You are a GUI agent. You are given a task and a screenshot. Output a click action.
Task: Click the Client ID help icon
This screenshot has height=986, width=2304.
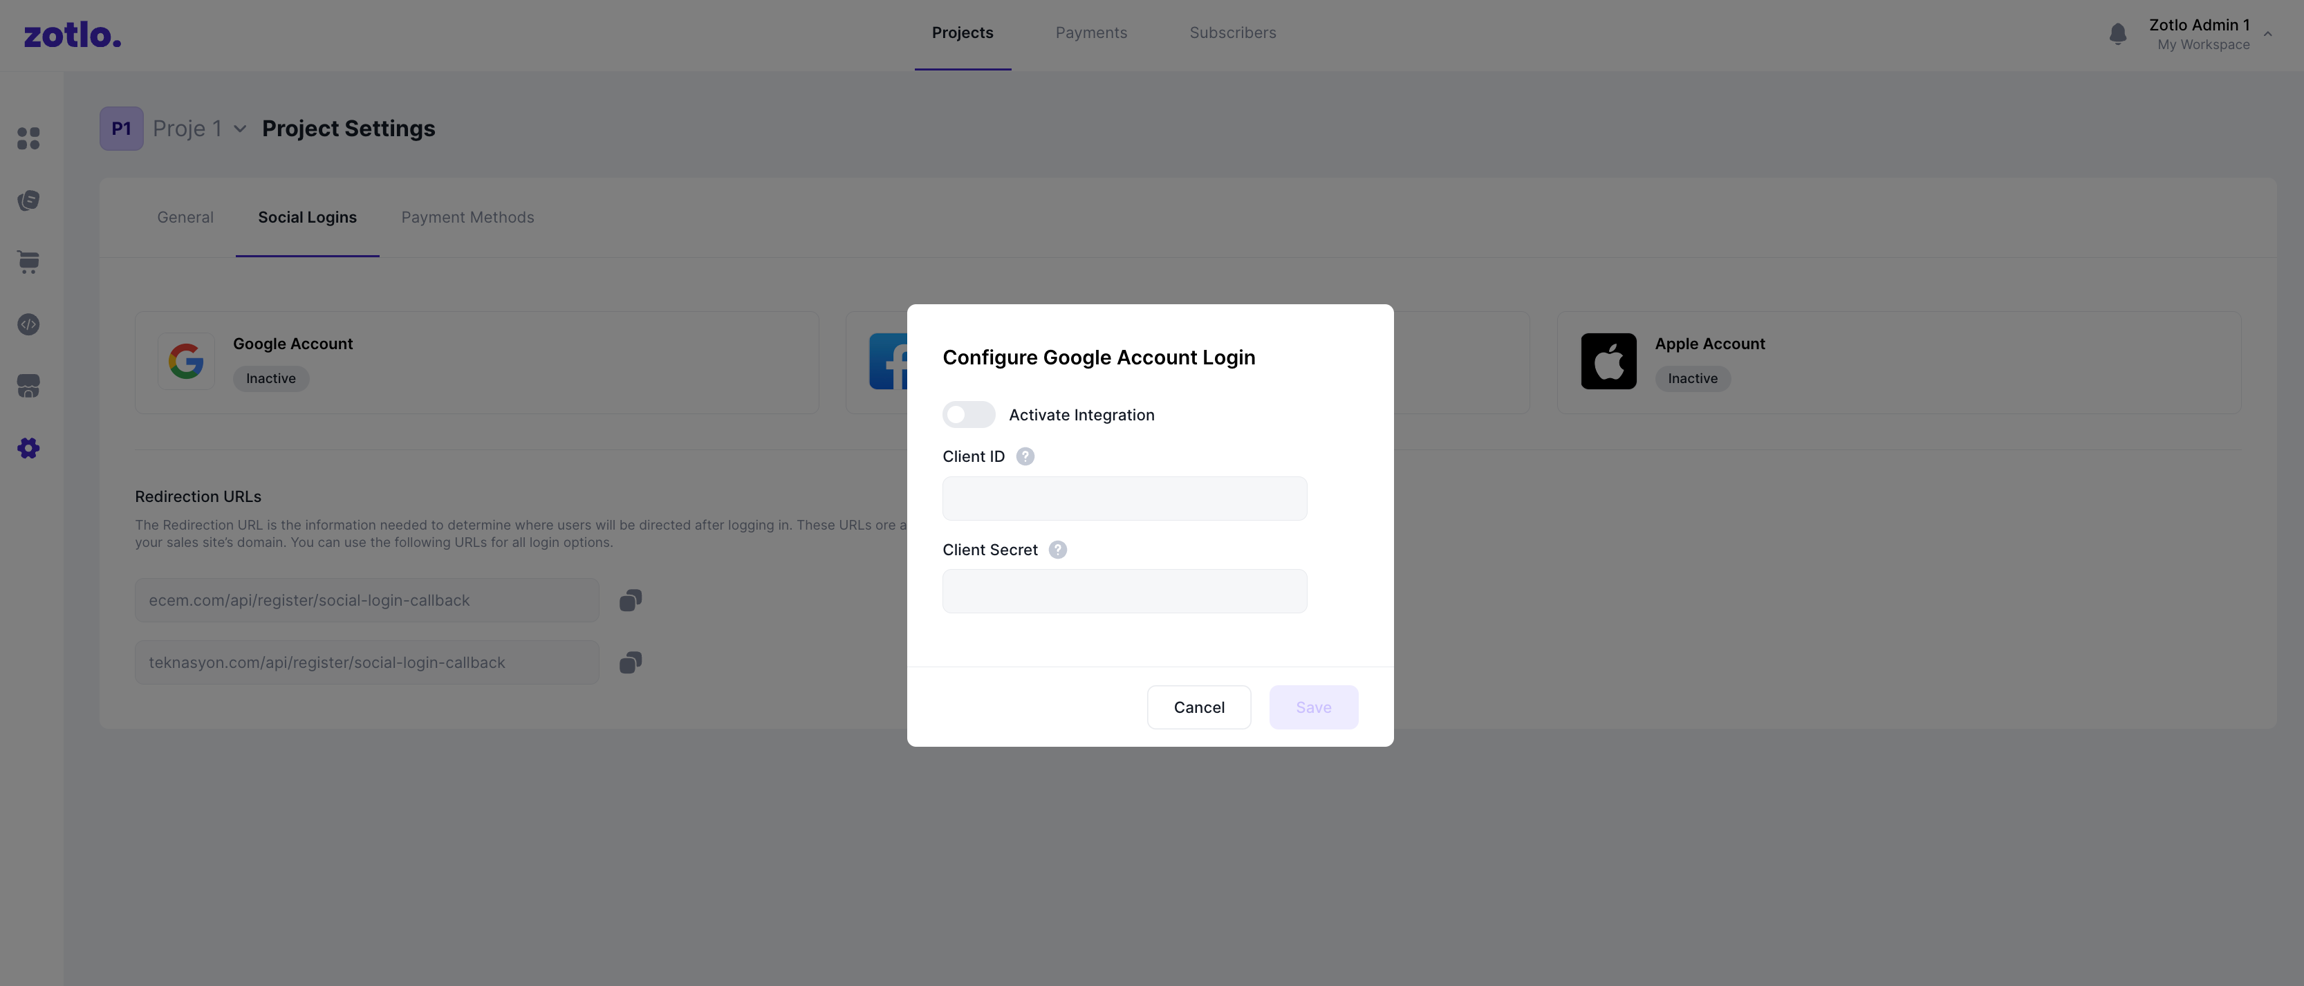pyautogui.click(x=1025, y=456)
